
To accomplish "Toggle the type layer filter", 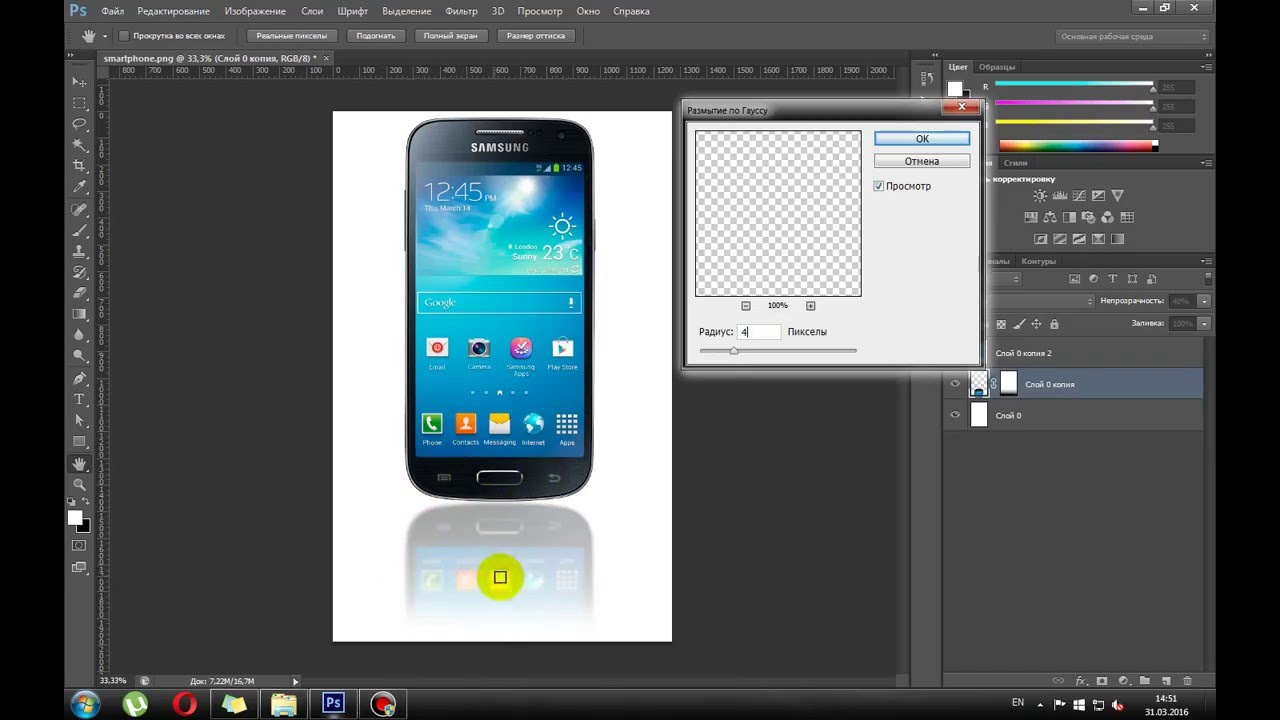I will pos(1111,279).
